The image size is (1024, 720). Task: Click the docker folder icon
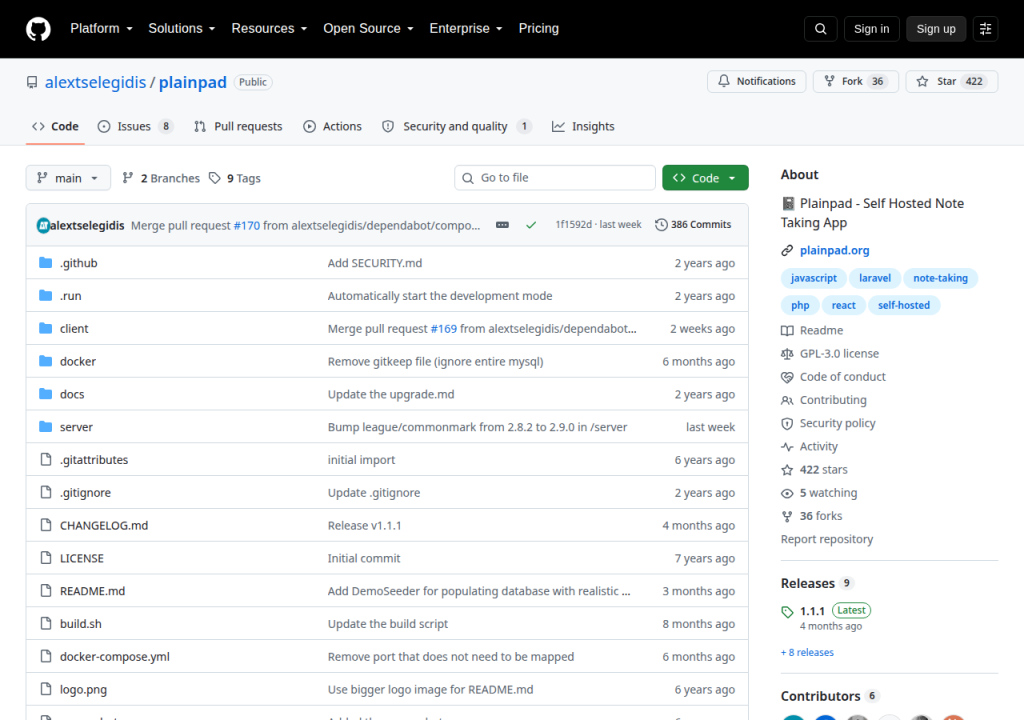click(x=45, y=361)
